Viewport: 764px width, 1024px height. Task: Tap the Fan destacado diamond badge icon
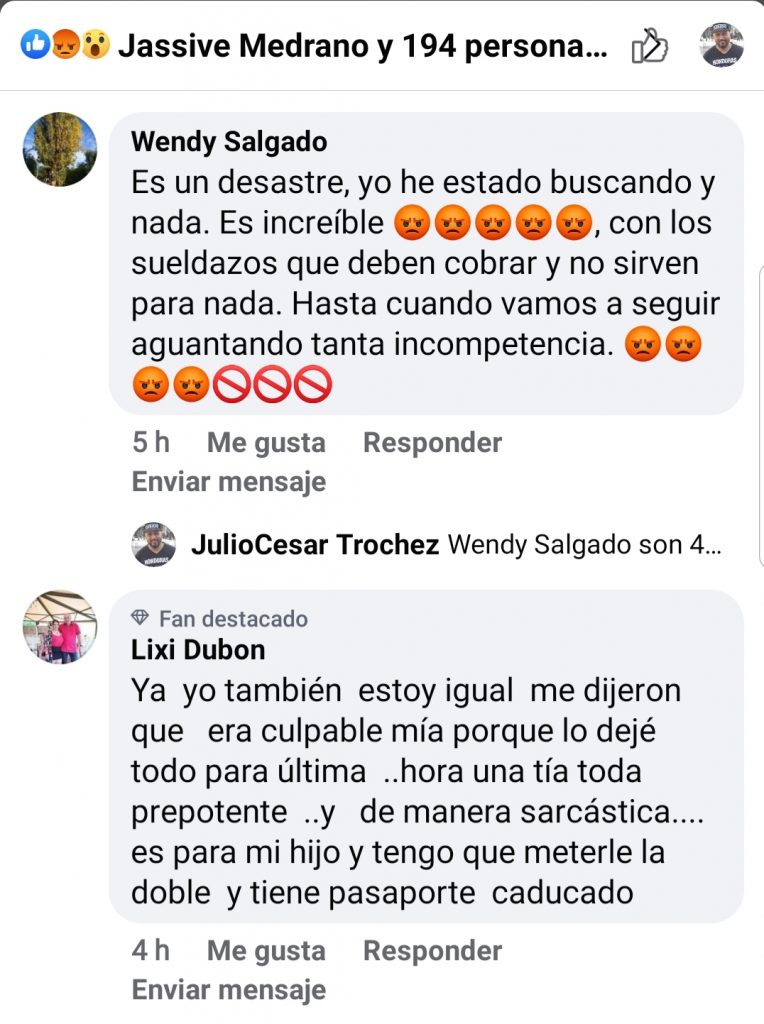point(140,617)
